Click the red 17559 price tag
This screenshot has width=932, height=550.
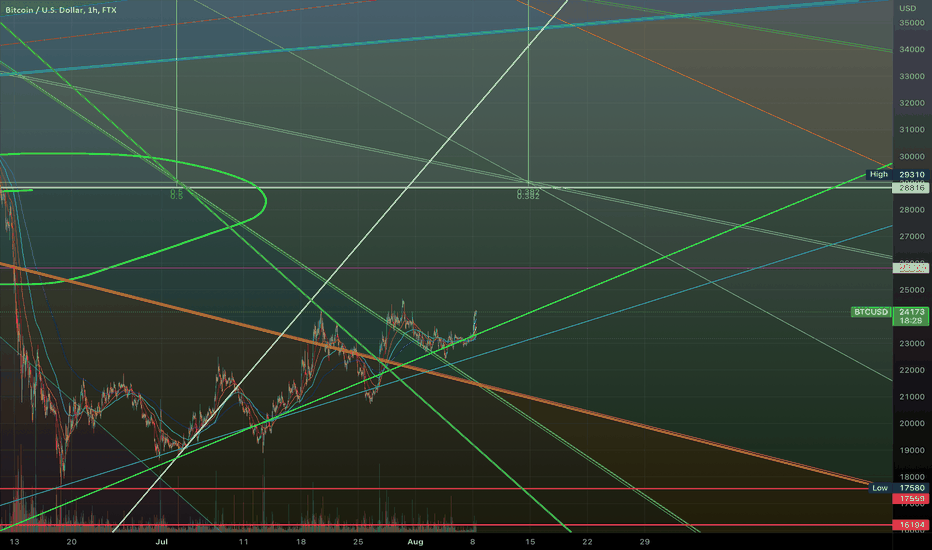coord(911,499)
